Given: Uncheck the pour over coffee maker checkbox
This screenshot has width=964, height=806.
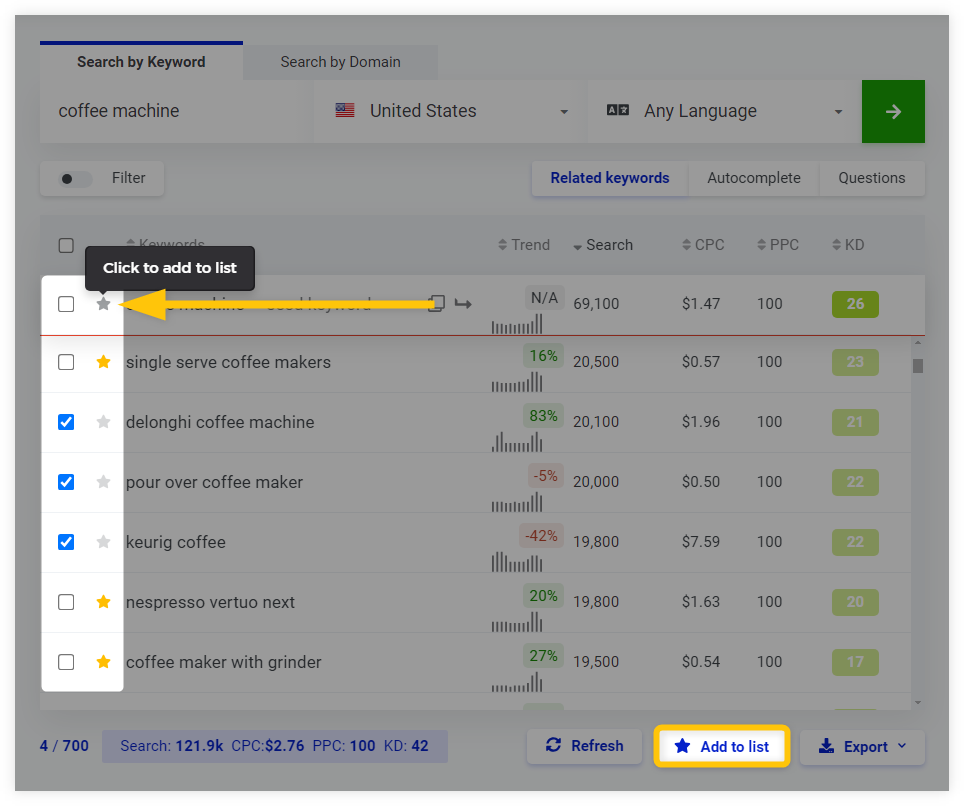Looking at the screenshot, I should 66,482.
